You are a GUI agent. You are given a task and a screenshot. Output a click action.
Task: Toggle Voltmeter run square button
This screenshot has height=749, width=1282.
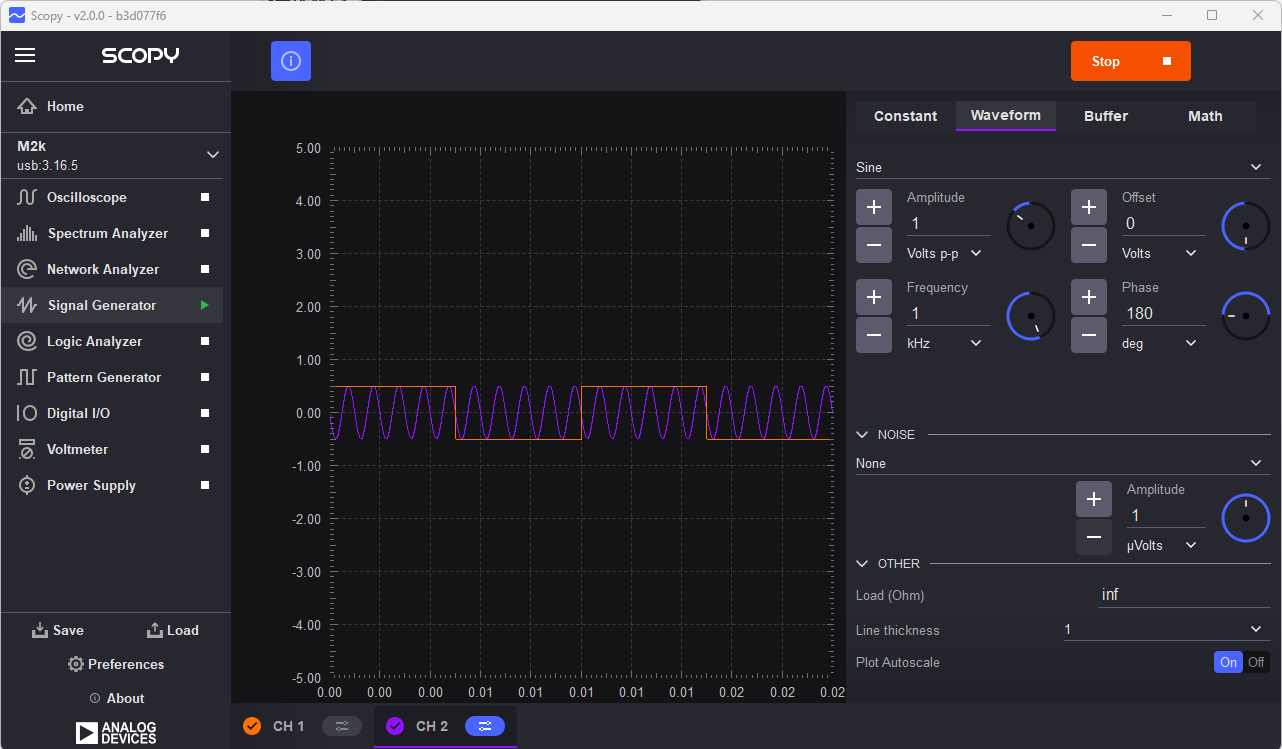(x=205, y=449)
